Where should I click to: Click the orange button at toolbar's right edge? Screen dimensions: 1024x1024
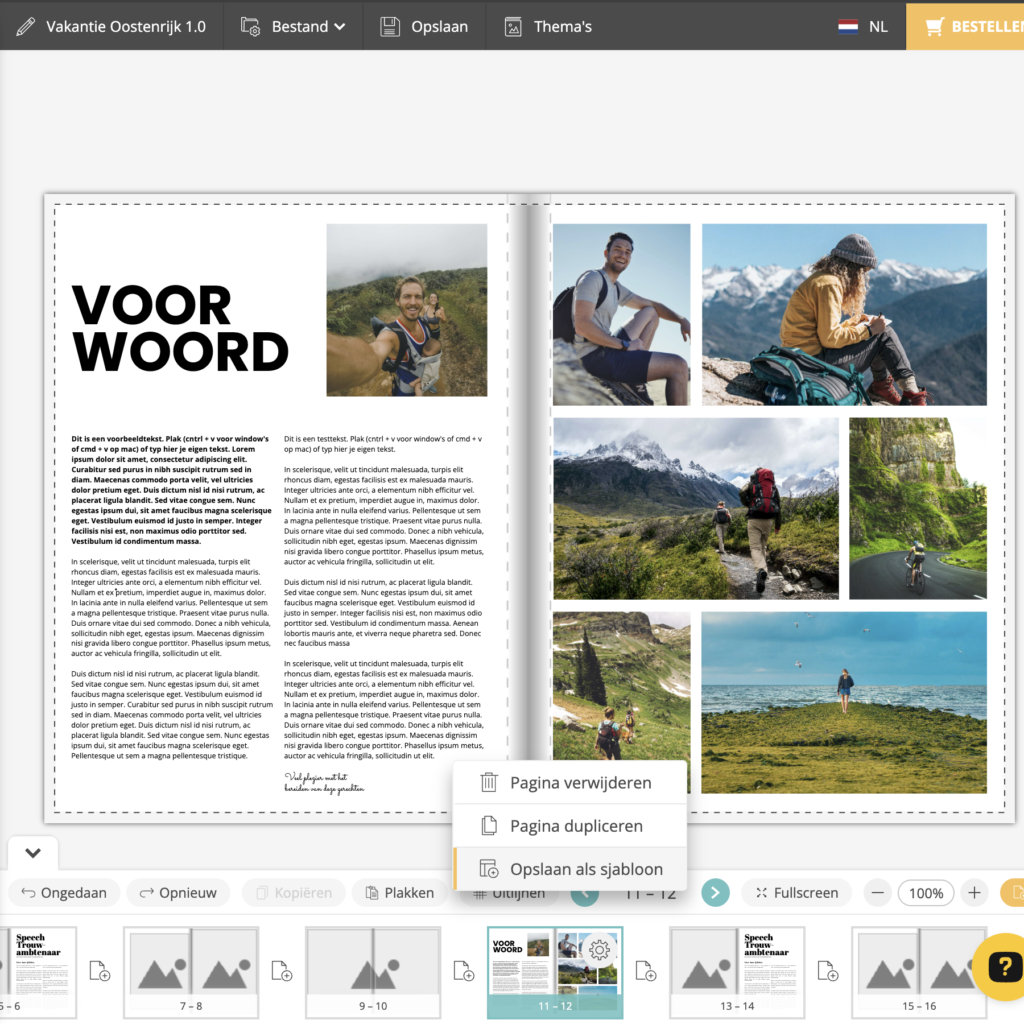tap(1012, 893)
